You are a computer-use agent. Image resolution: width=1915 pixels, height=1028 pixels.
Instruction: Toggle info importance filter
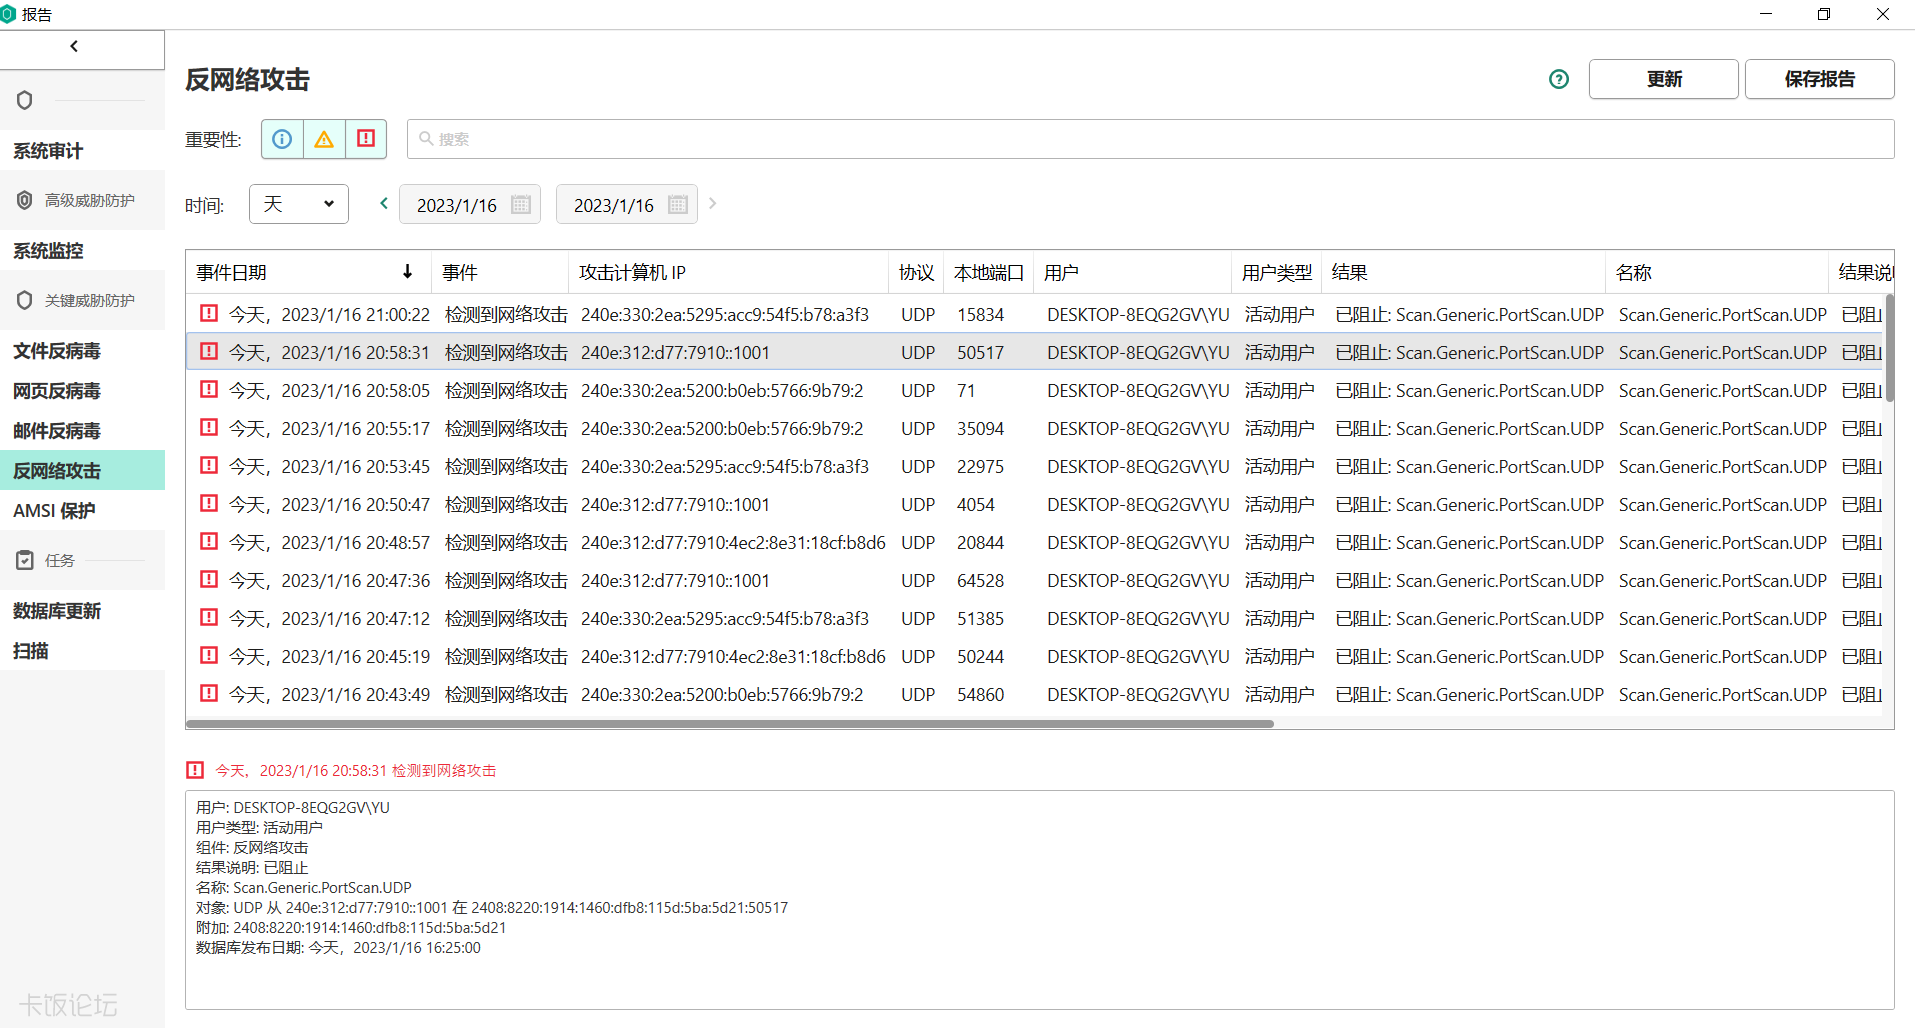click(282, 139)
